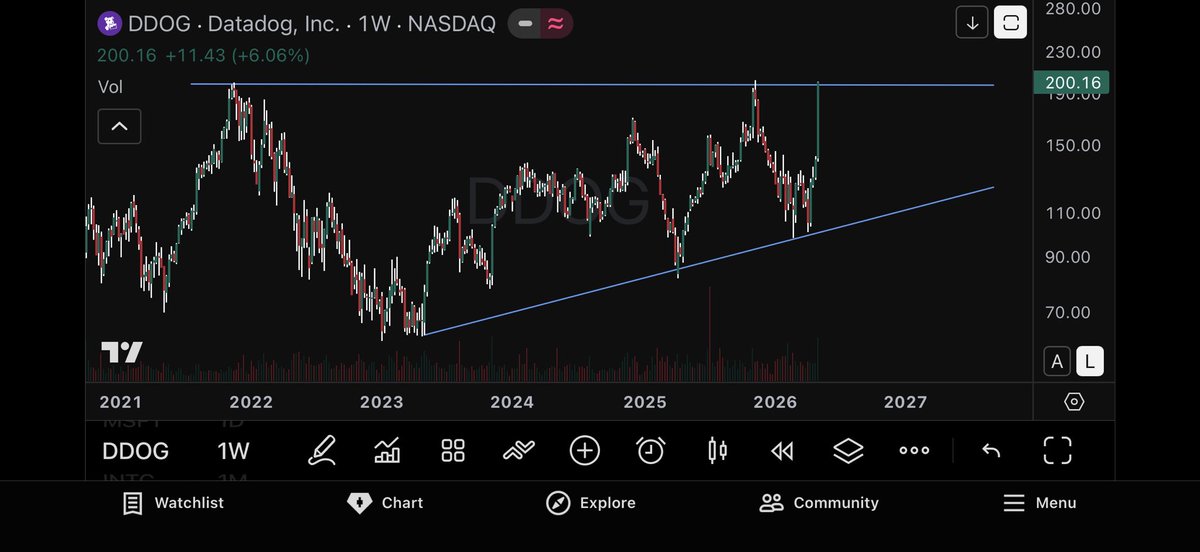Tap the add symbol plus circle icon
Viewport: 1200px width, 552px height.
(585, 451)
